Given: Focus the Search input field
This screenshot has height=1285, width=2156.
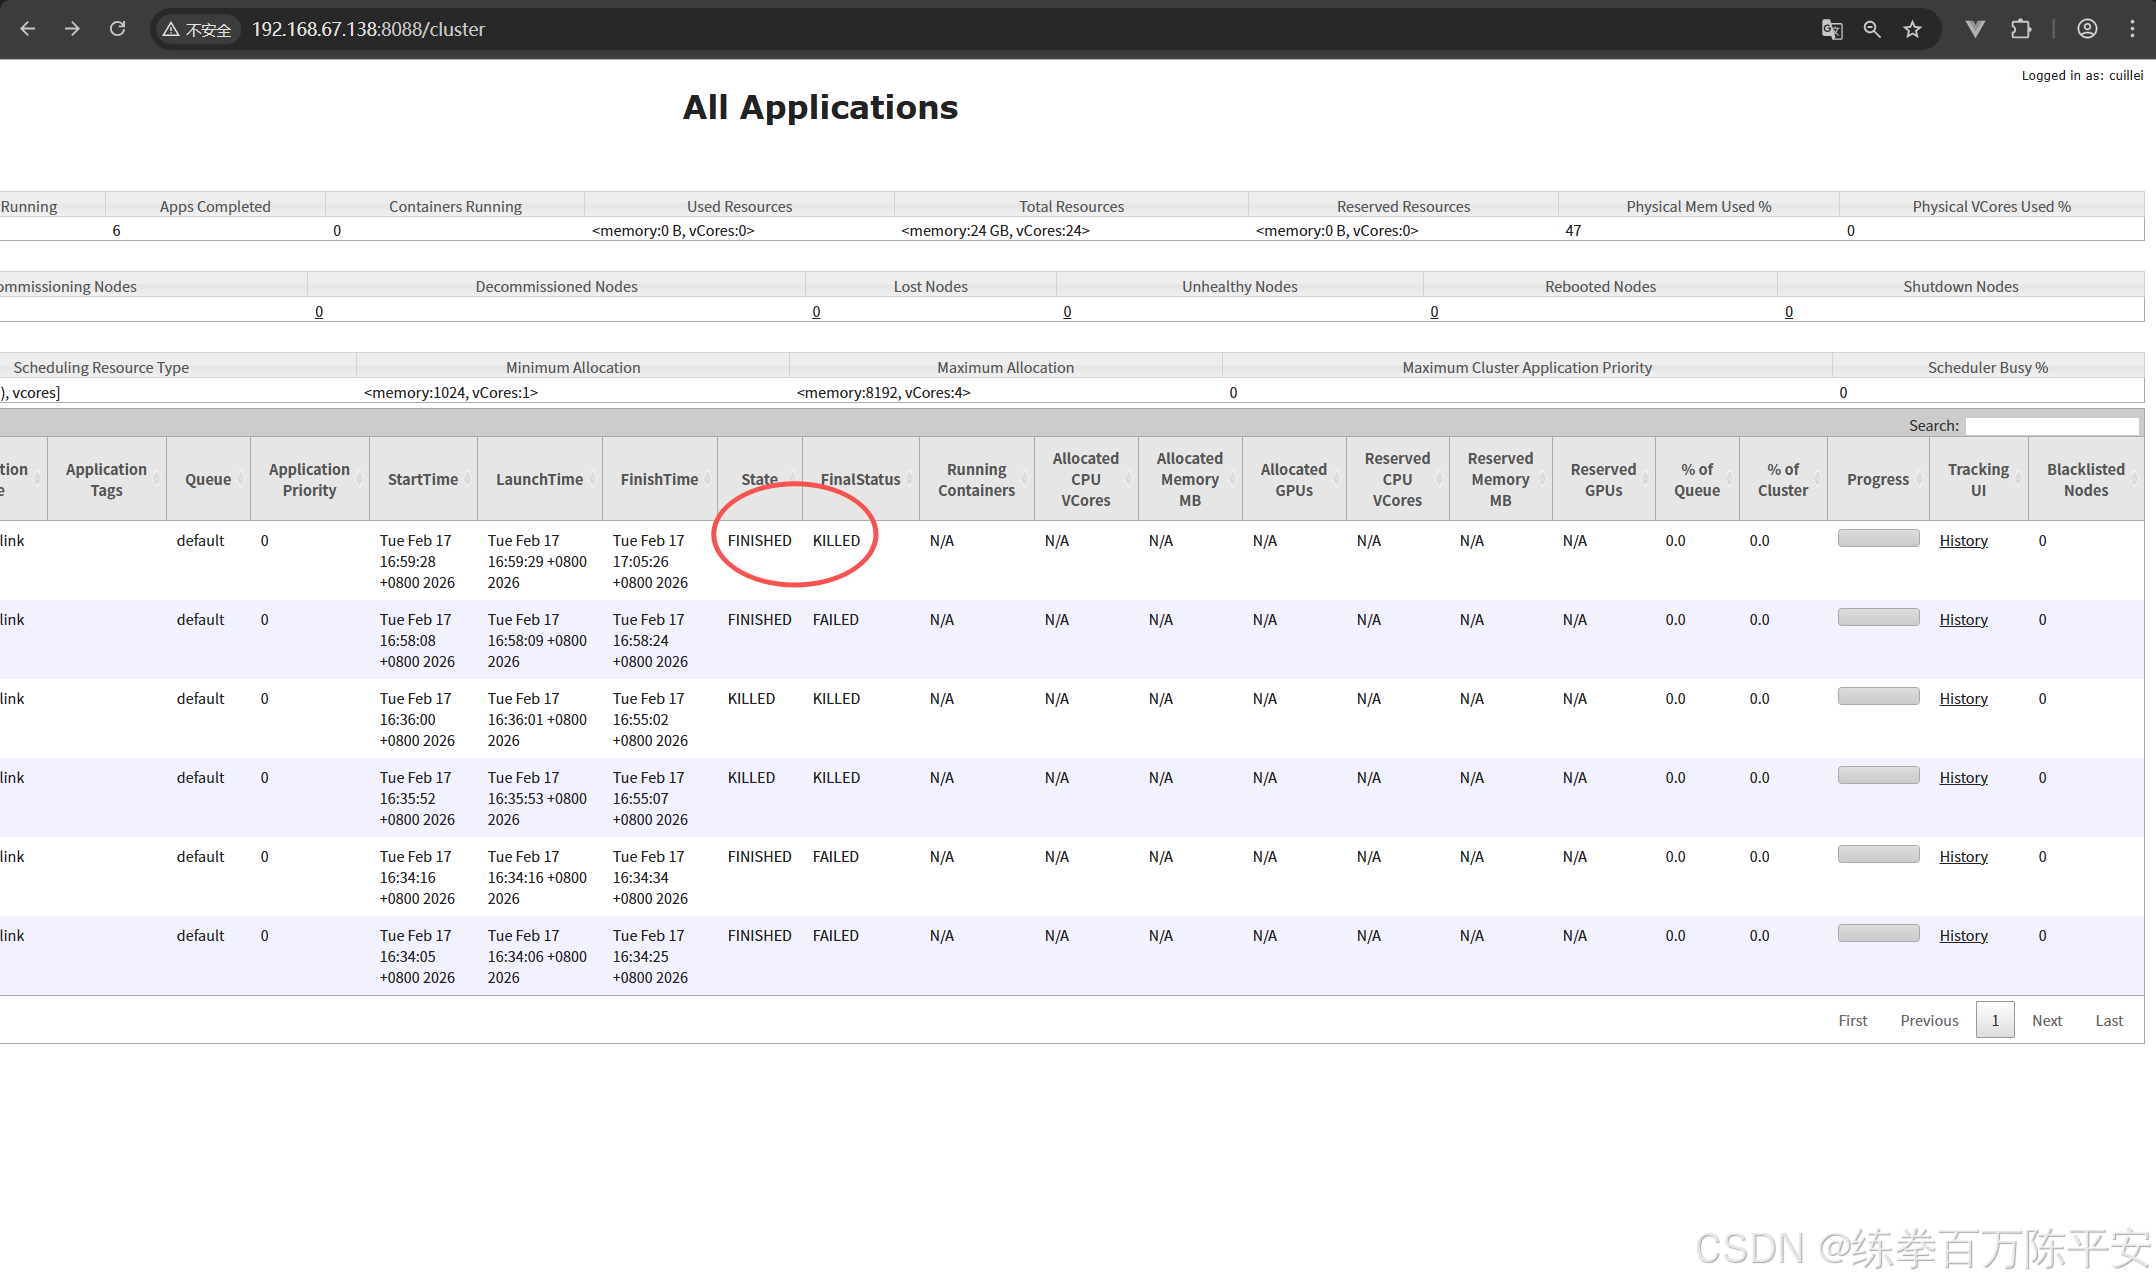Looking at the screenshot, I should coord(2051,426).
